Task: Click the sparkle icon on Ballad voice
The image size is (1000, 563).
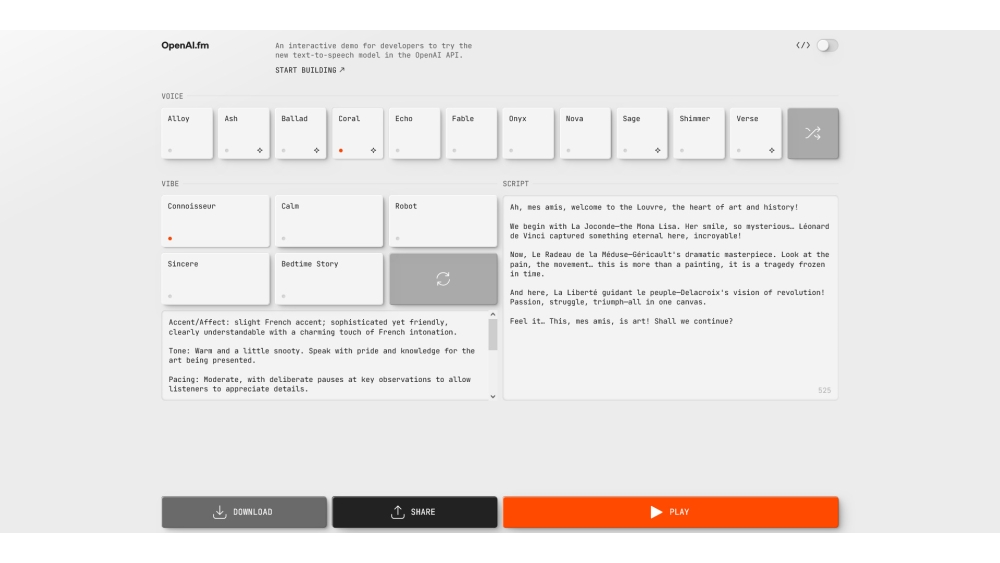Action: point(317,151)
